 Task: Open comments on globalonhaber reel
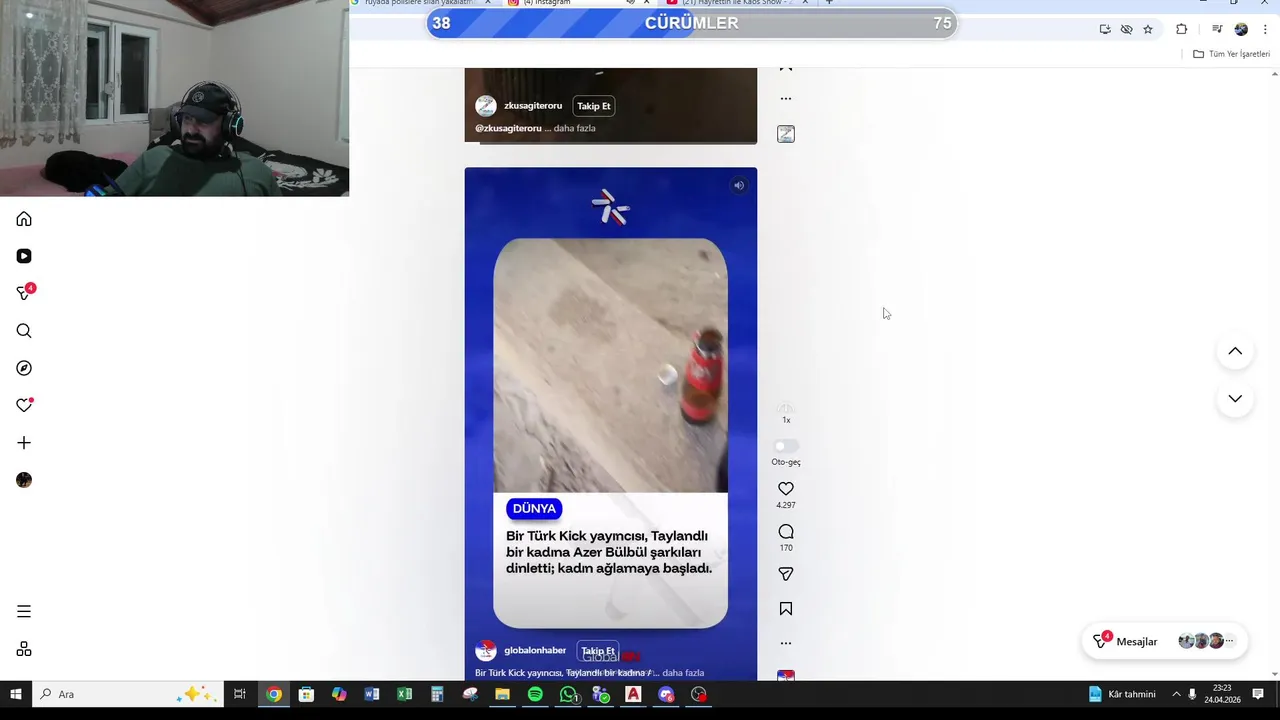pyautogui.click(x=786, y=532)
